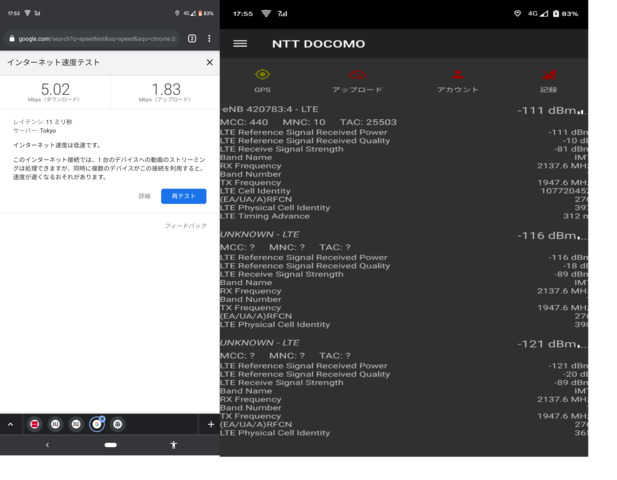Switch to the last circular tab icon
This screenshot has width=617, height=480.
(x=118, y=424)
